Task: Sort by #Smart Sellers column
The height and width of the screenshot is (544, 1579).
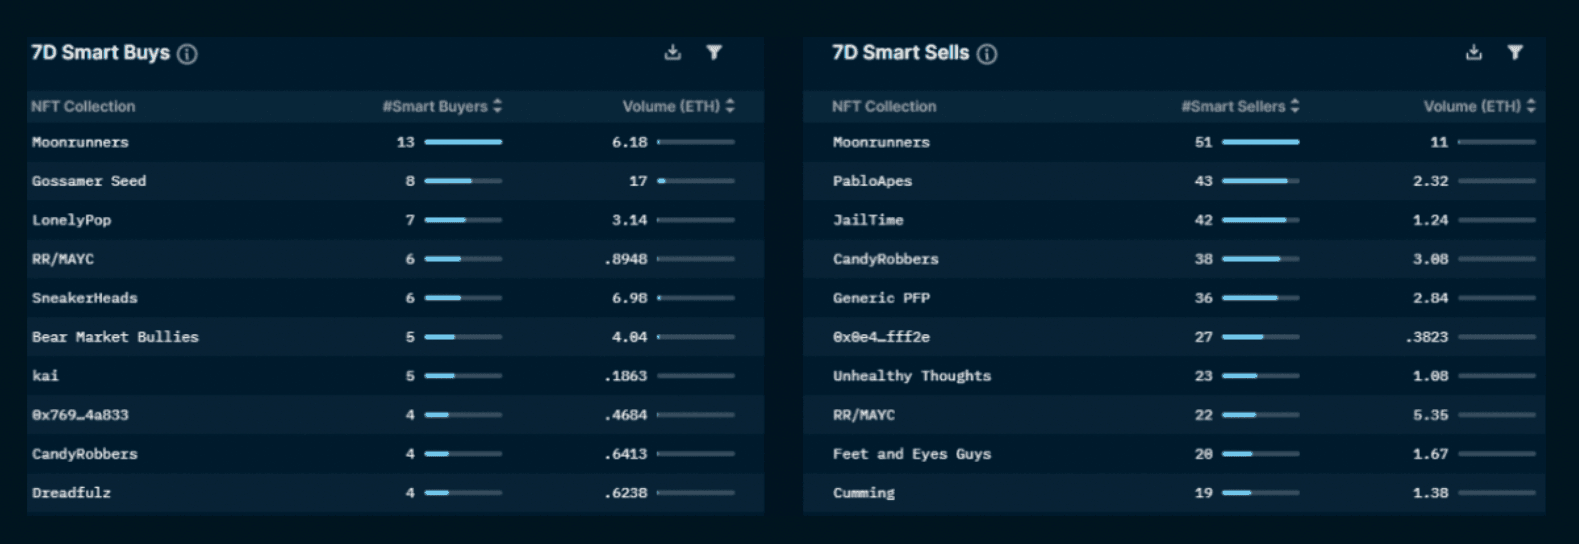Action: [1240, 106]
